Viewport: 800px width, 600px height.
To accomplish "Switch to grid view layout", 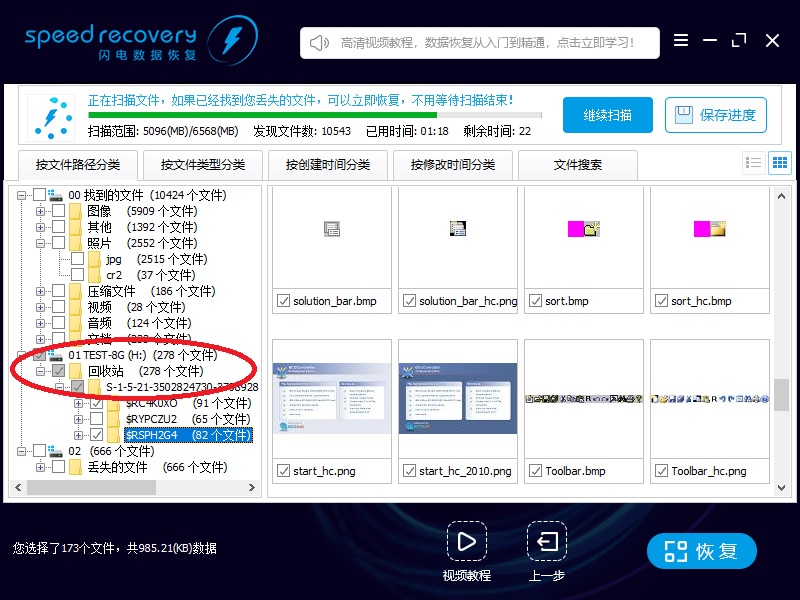I will pyautogui.click(x=780, y=162).
